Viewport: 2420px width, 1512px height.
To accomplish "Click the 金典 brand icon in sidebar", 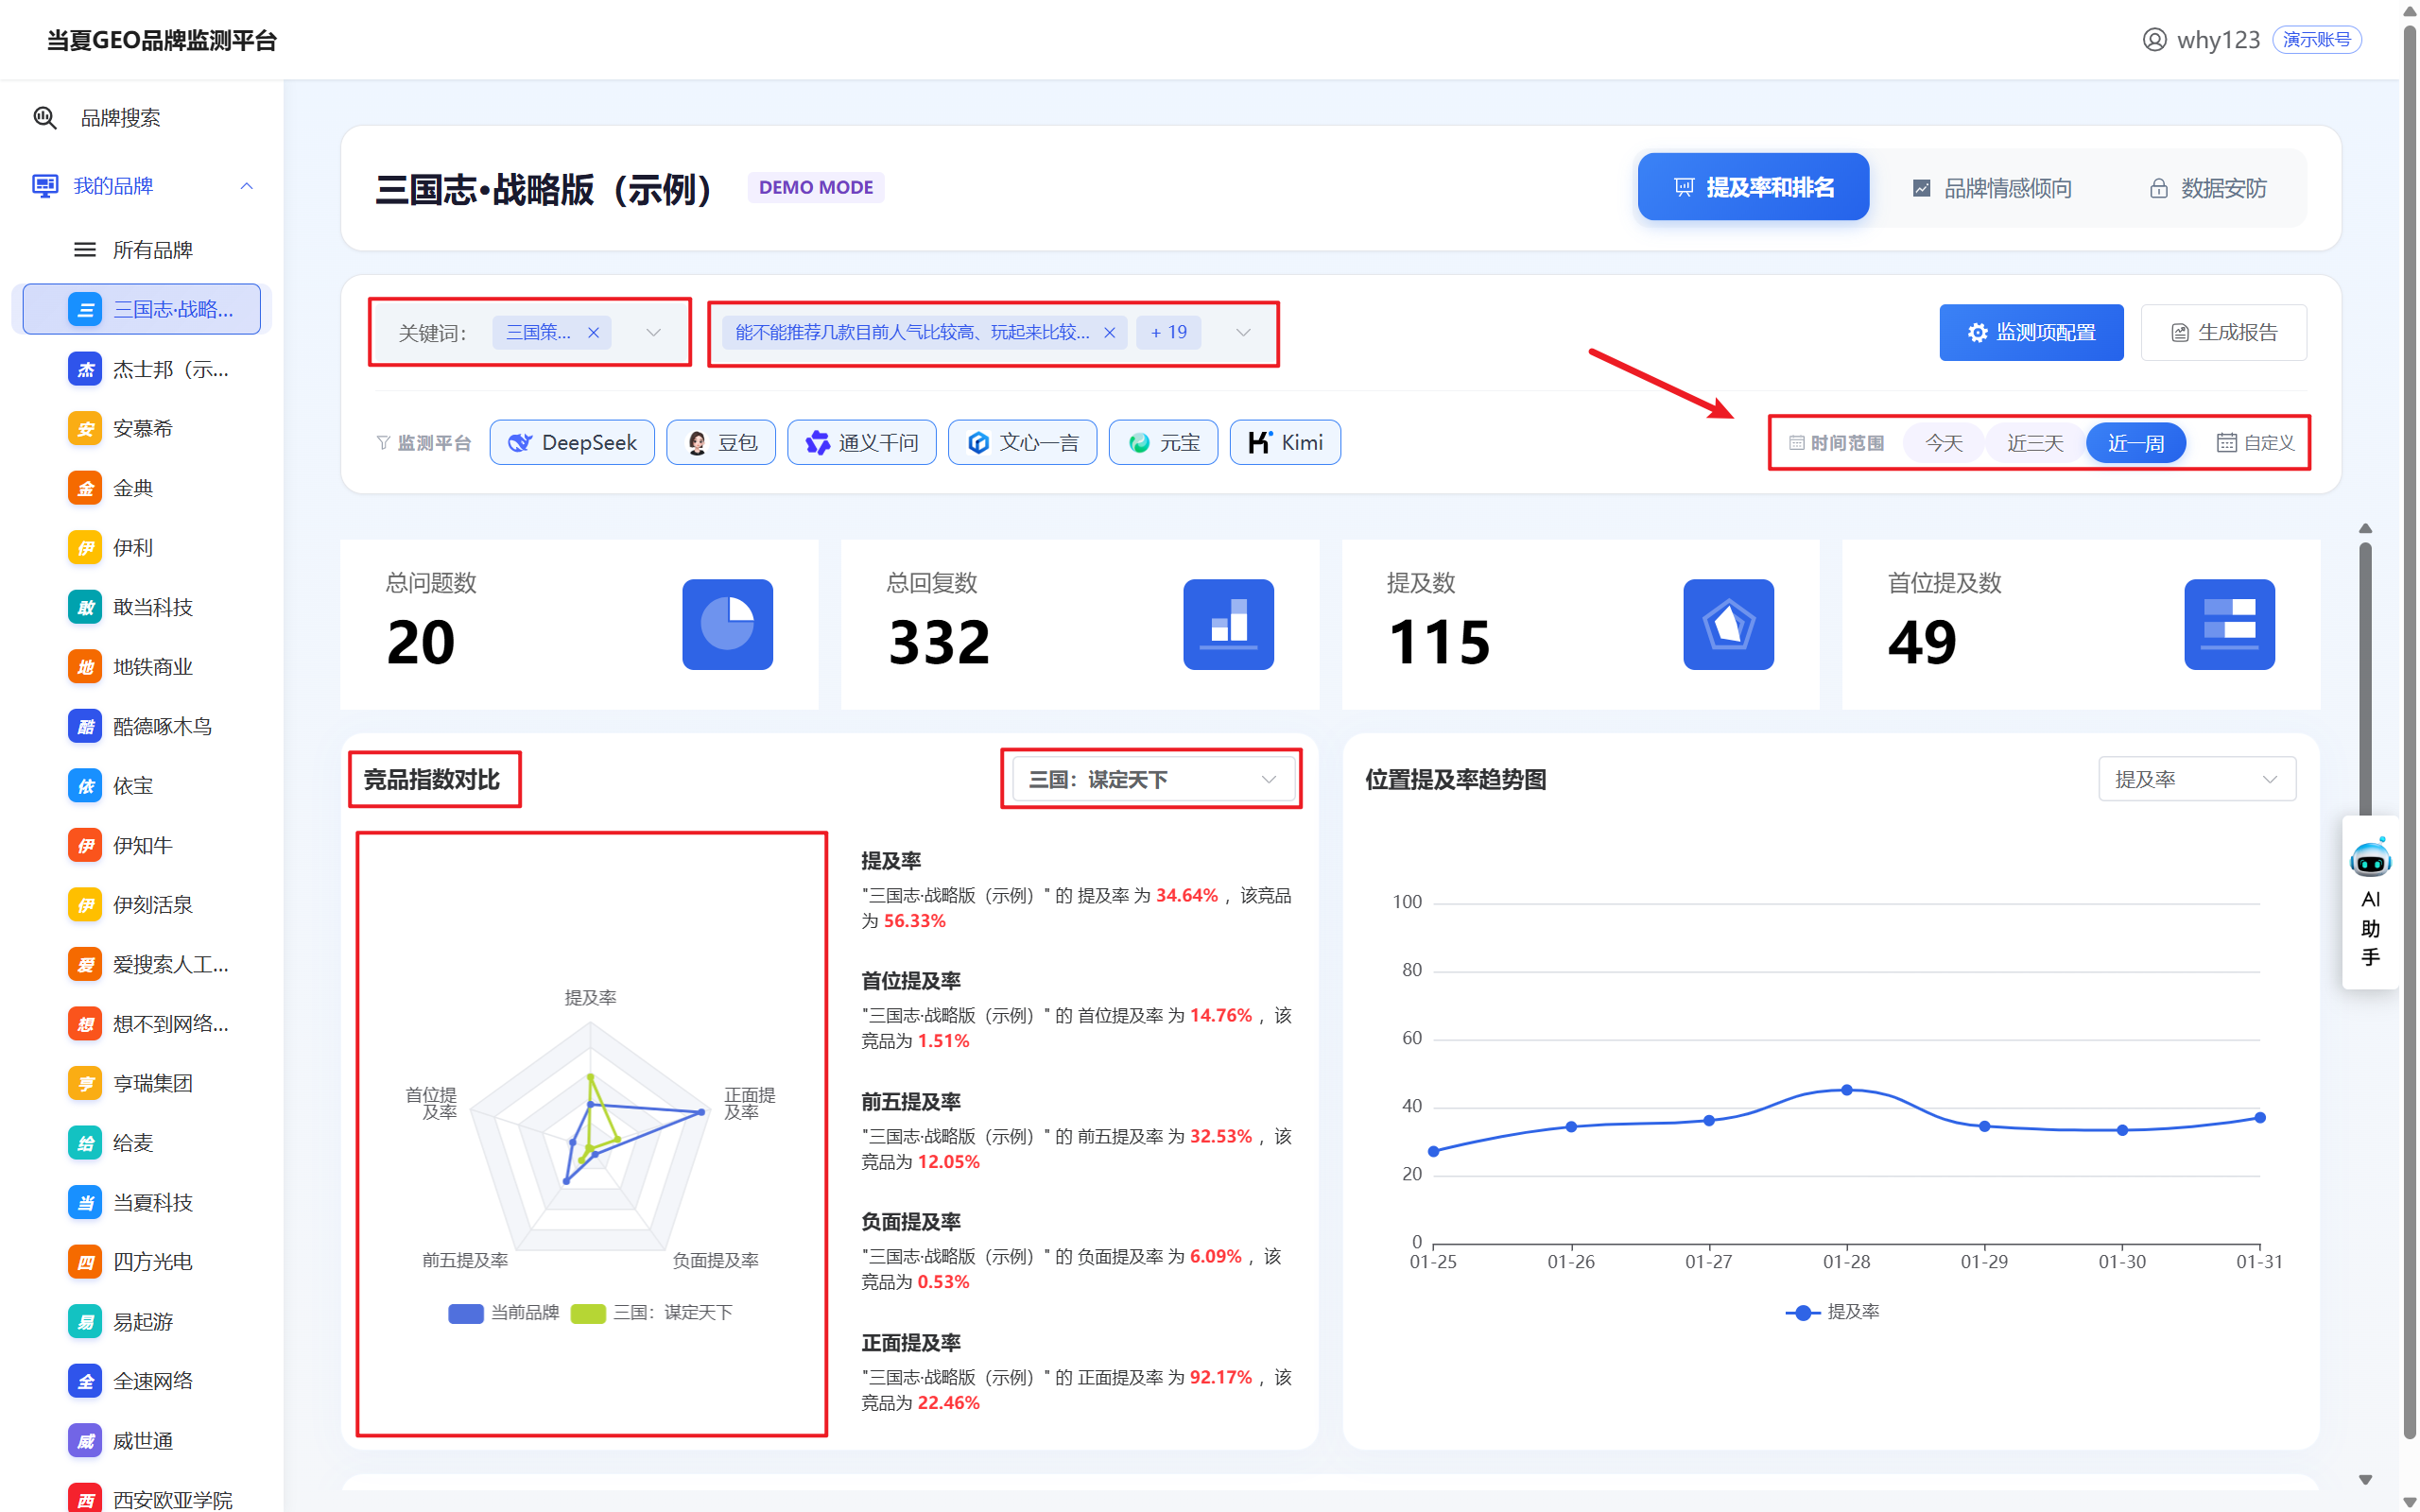I will tap(85, 488).
